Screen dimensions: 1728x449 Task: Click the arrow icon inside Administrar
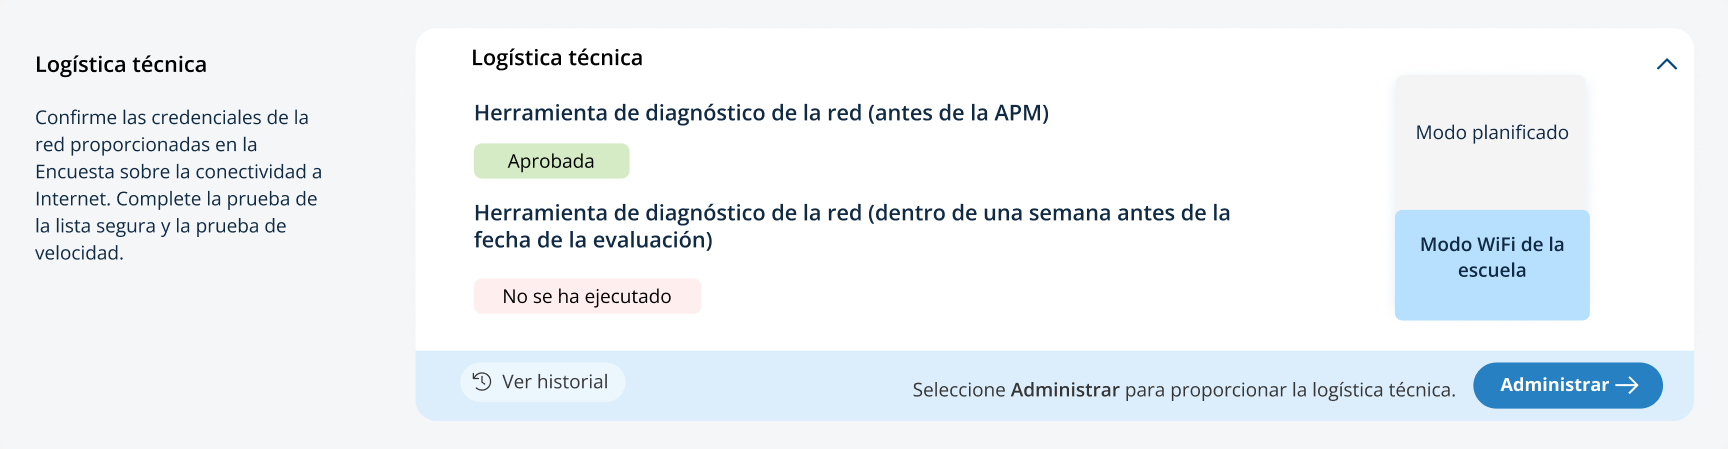click(x=1627, y=385)
